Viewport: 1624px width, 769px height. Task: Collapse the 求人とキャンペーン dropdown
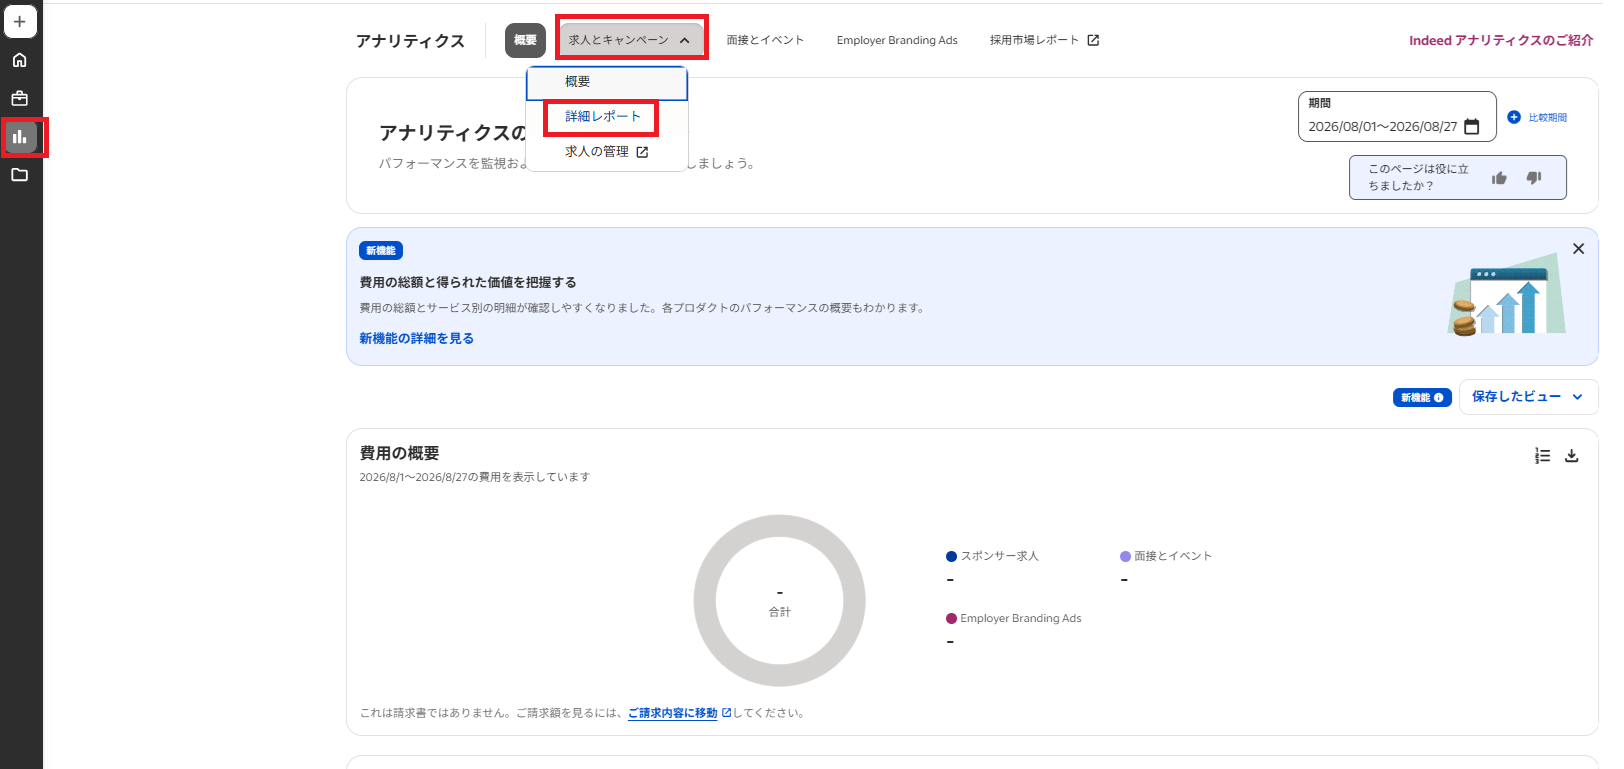coord(631,40)
